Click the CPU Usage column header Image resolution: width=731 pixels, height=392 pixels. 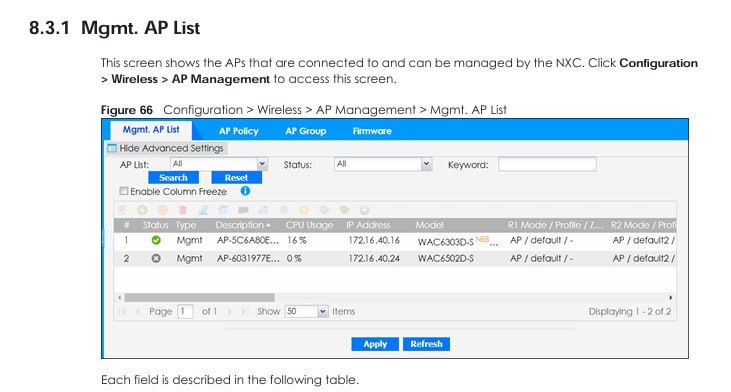[310, 225]
